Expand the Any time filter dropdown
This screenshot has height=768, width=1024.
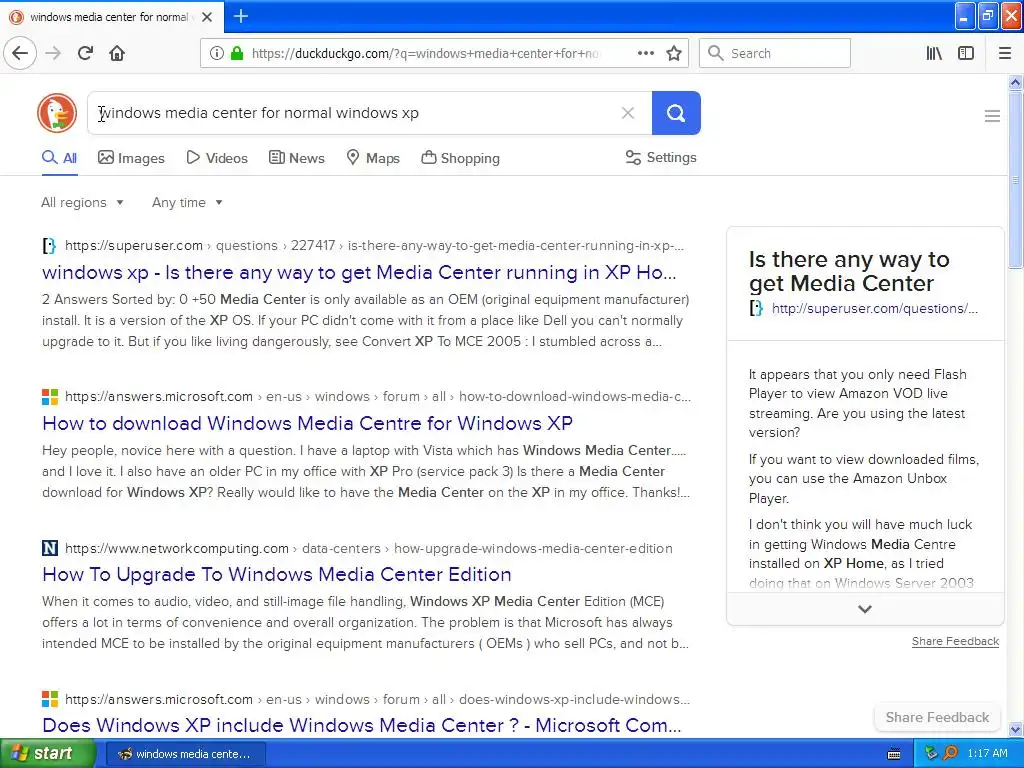pos(187,202)
